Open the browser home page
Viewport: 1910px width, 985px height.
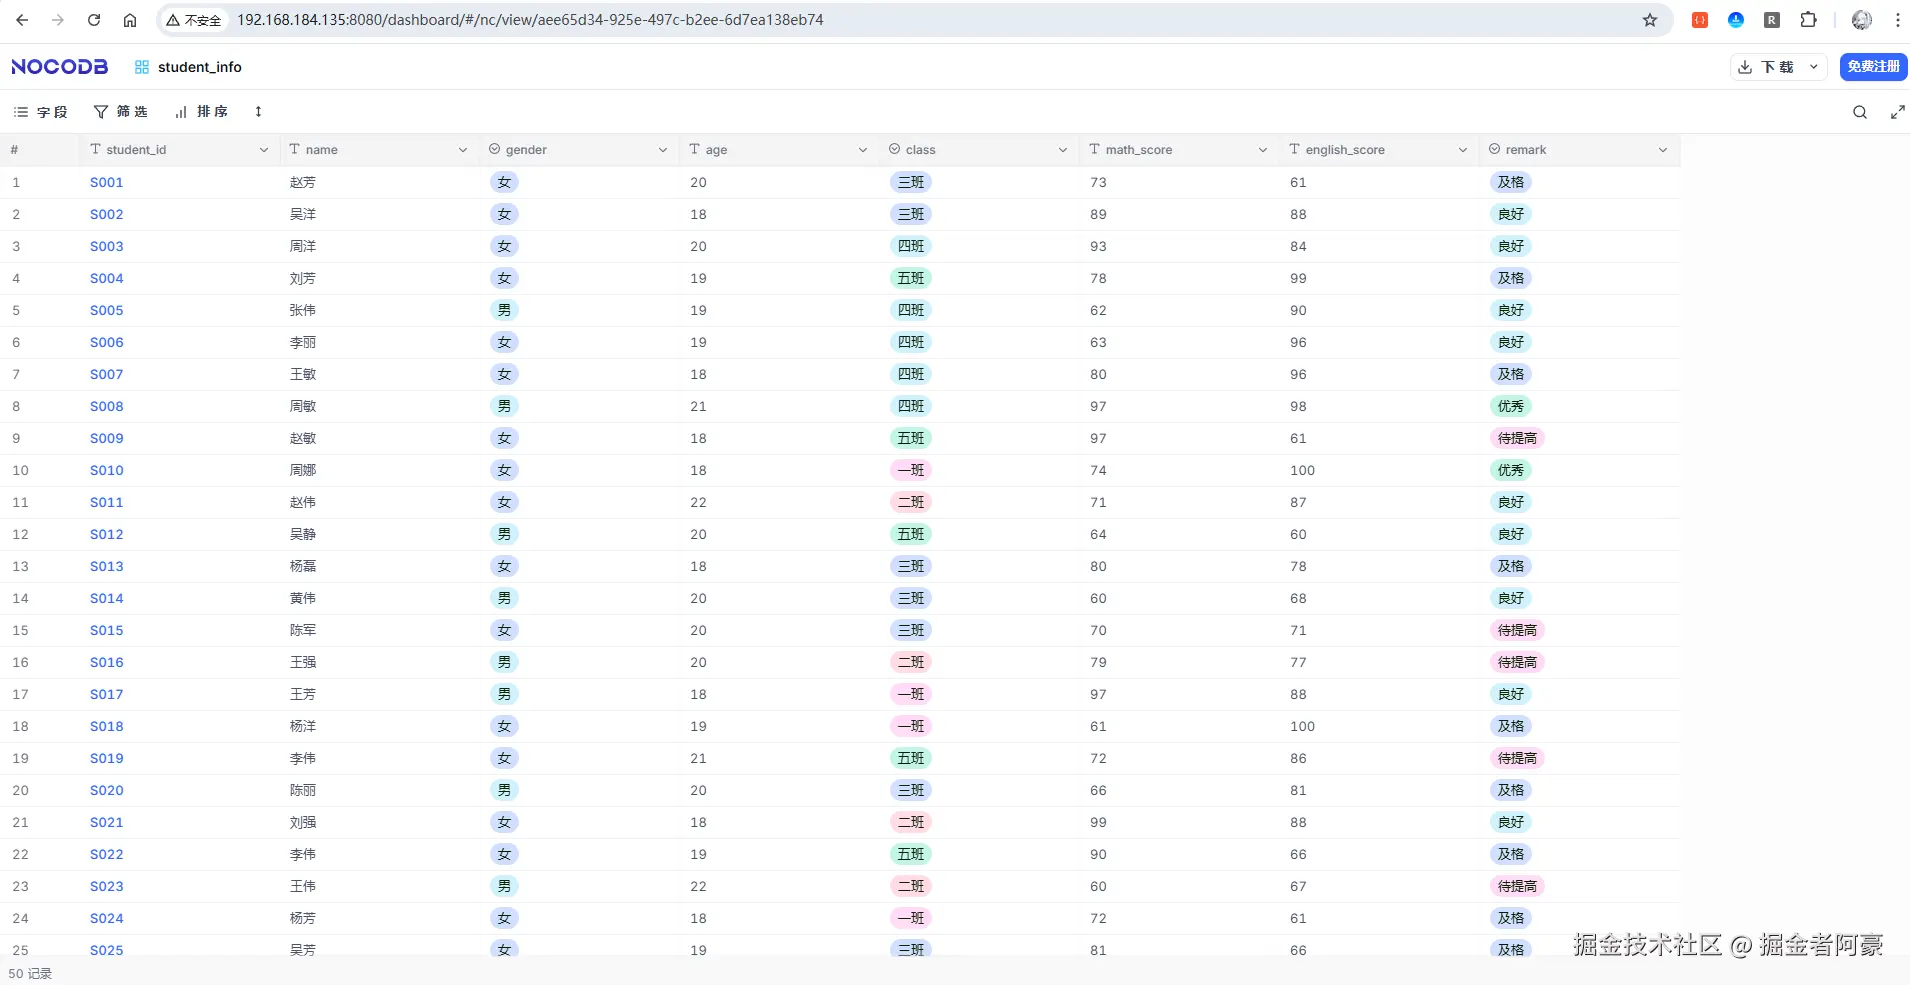pyautogui.click(x=130, y=20)
